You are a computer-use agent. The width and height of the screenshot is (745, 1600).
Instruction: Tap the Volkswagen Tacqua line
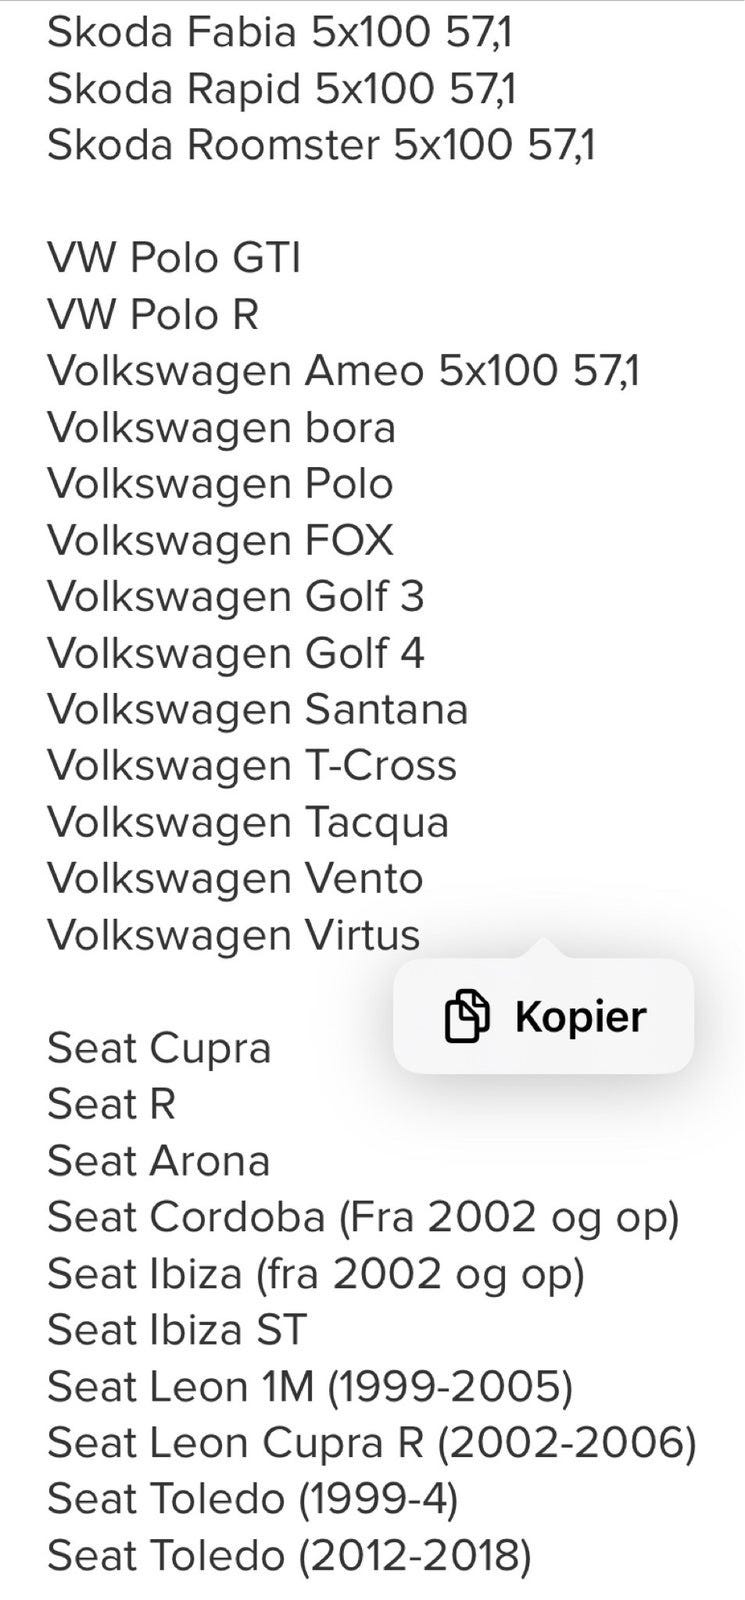pos(248,823)
